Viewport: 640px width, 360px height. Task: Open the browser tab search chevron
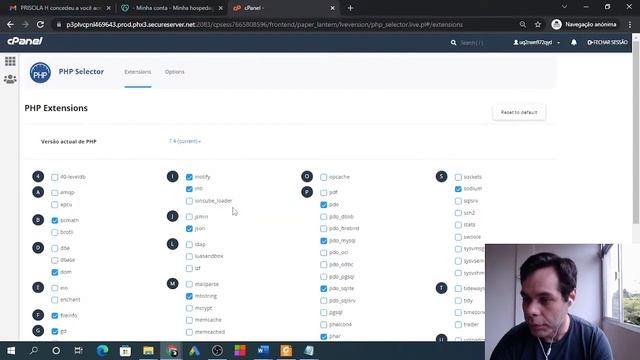point(564,7)
